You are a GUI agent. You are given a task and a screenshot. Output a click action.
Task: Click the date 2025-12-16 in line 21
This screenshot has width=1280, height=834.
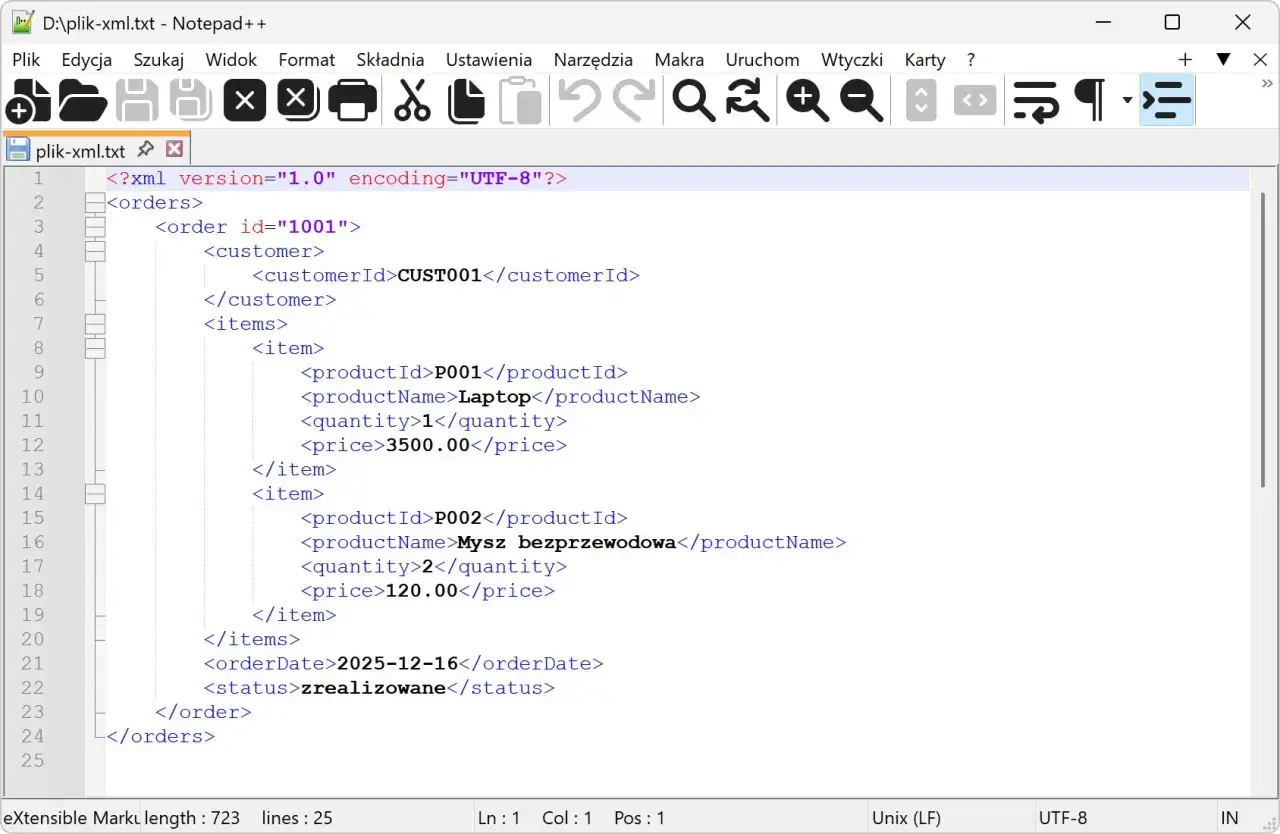pos(398,664)
